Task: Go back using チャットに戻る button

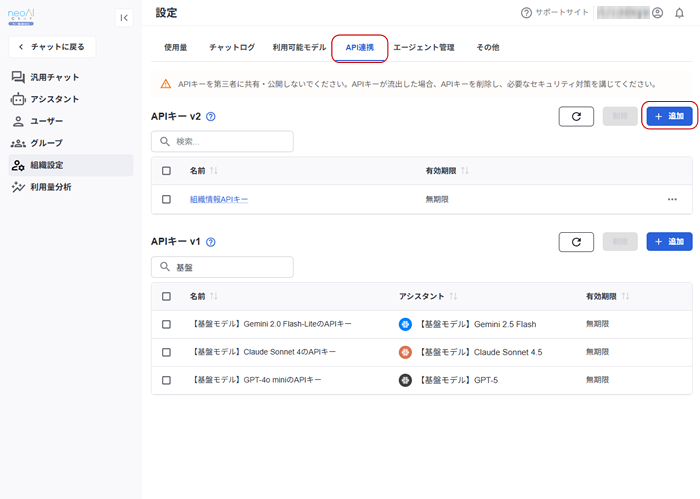Action: pos(52,47)
